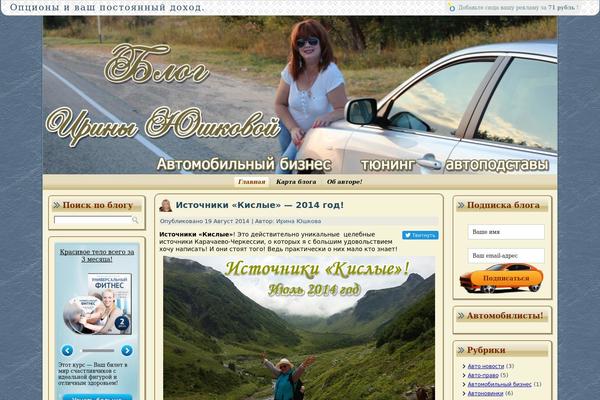
Task: Open the Об авторе! menu item
Action: [344, 182]
